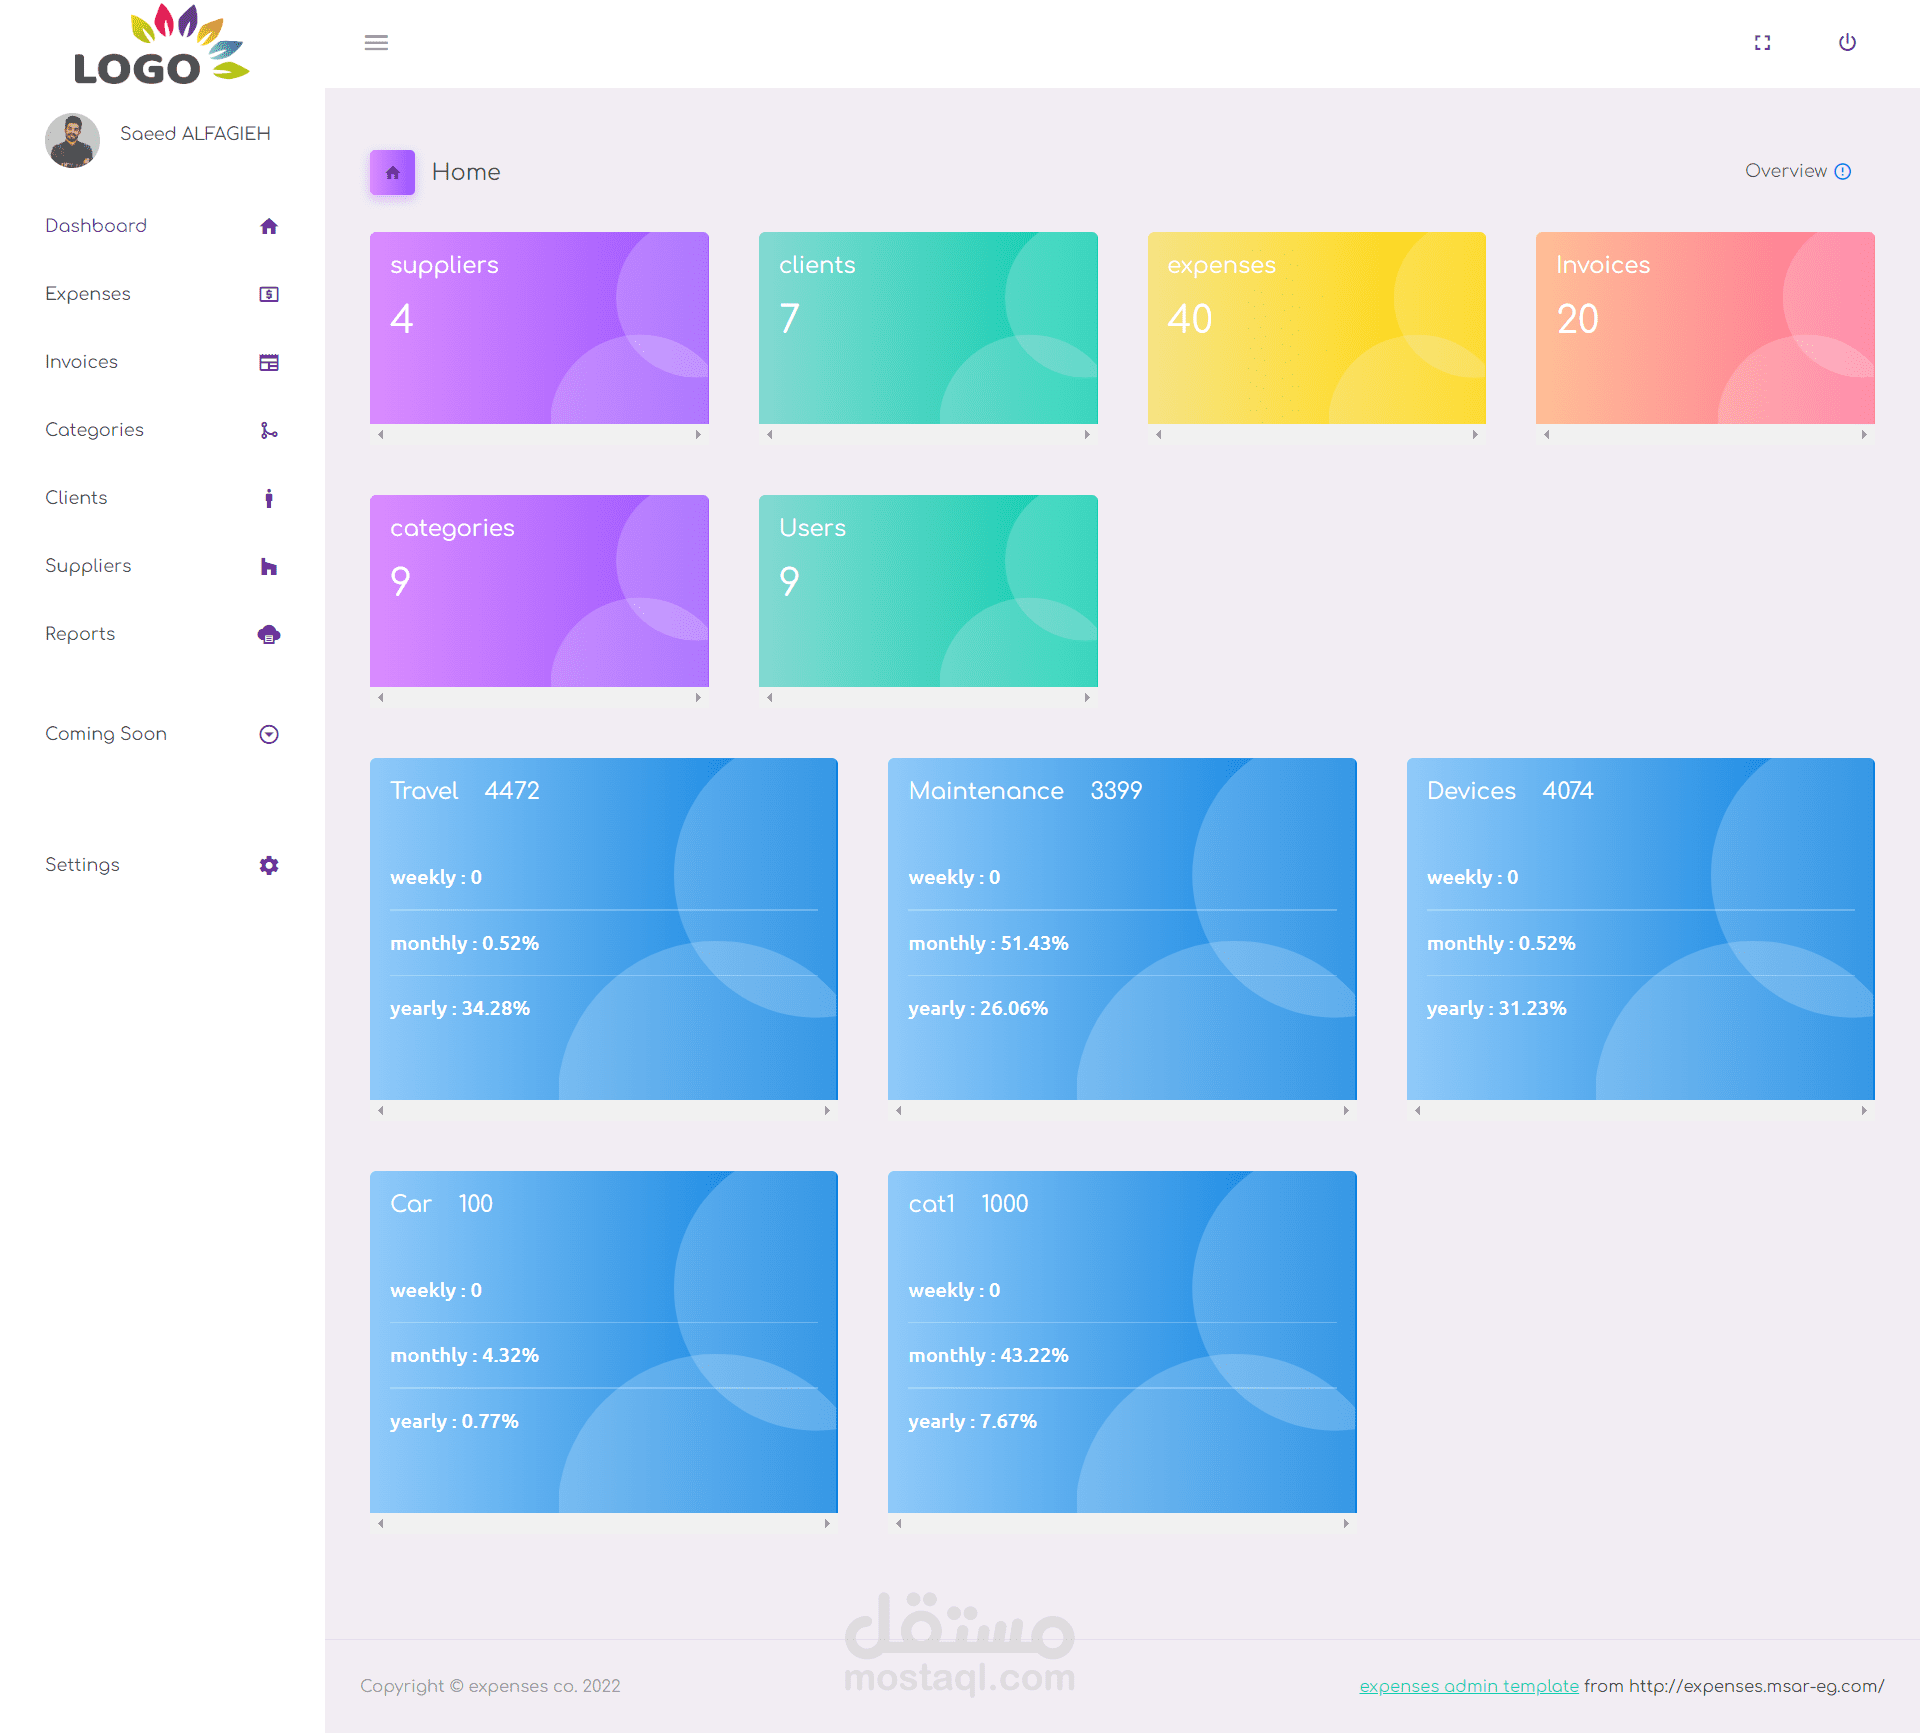Click the yellow expenses summary card
This screenshot has width=1920, height=1733.
[x=1316, y=328]
